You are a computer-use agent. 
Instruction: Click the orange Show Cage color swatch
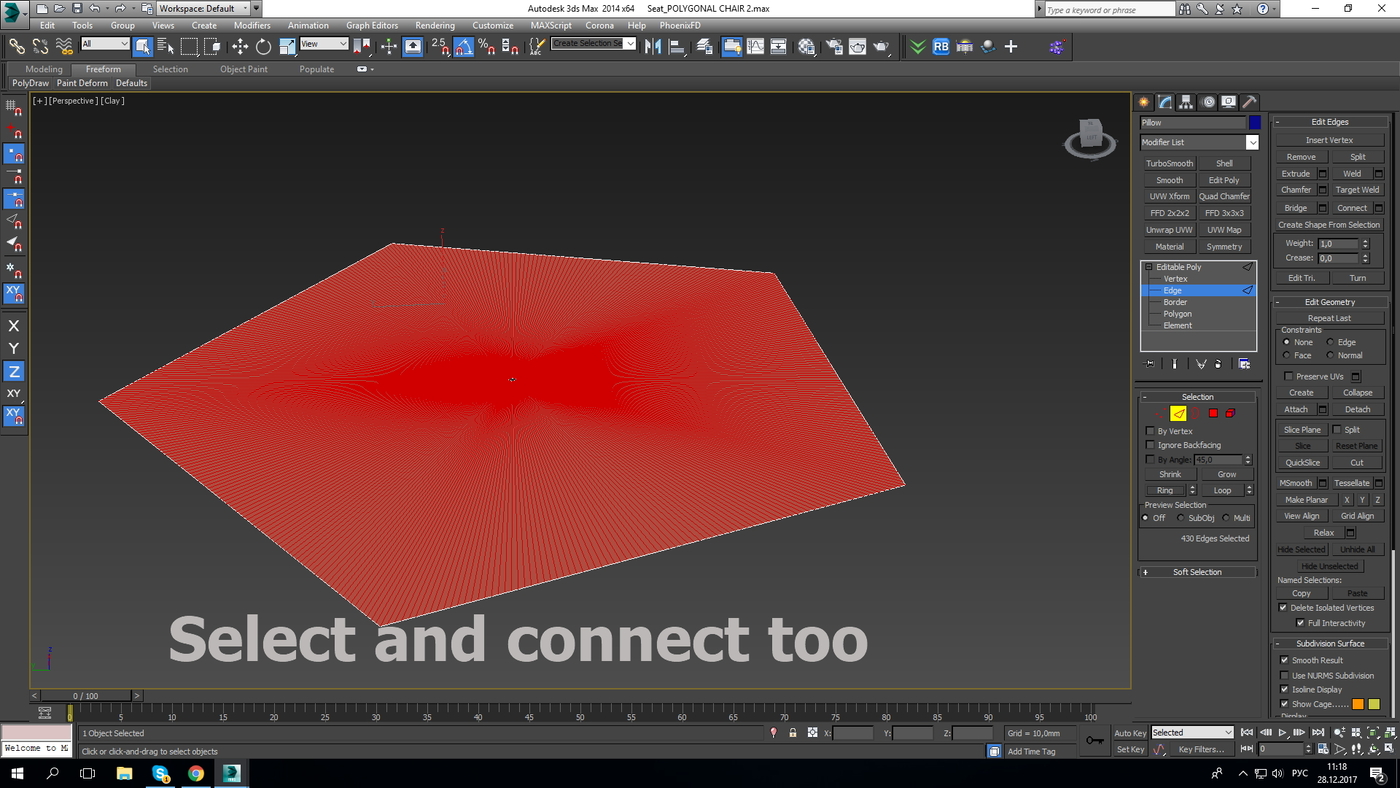[x=1358, y=704]
